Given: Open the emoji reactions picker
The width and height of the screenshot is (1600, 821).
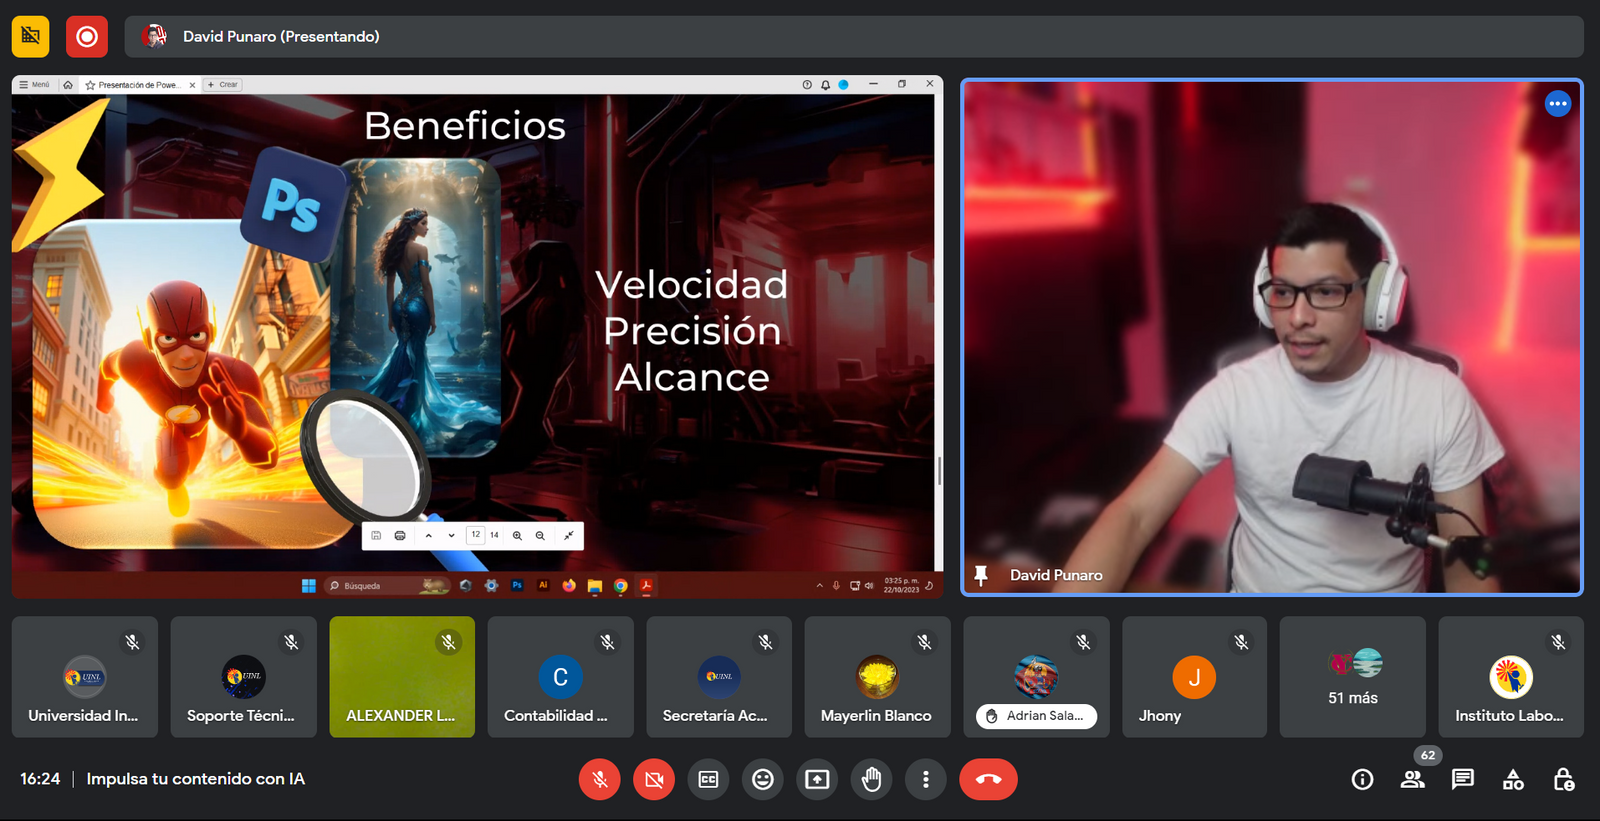Looking at the screenshot, I should click(763, 779).
